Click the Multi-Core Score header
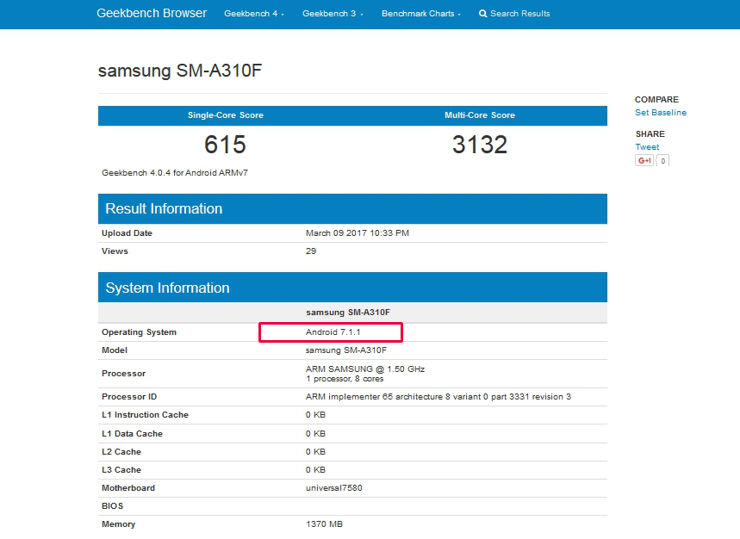 point(479,115)
